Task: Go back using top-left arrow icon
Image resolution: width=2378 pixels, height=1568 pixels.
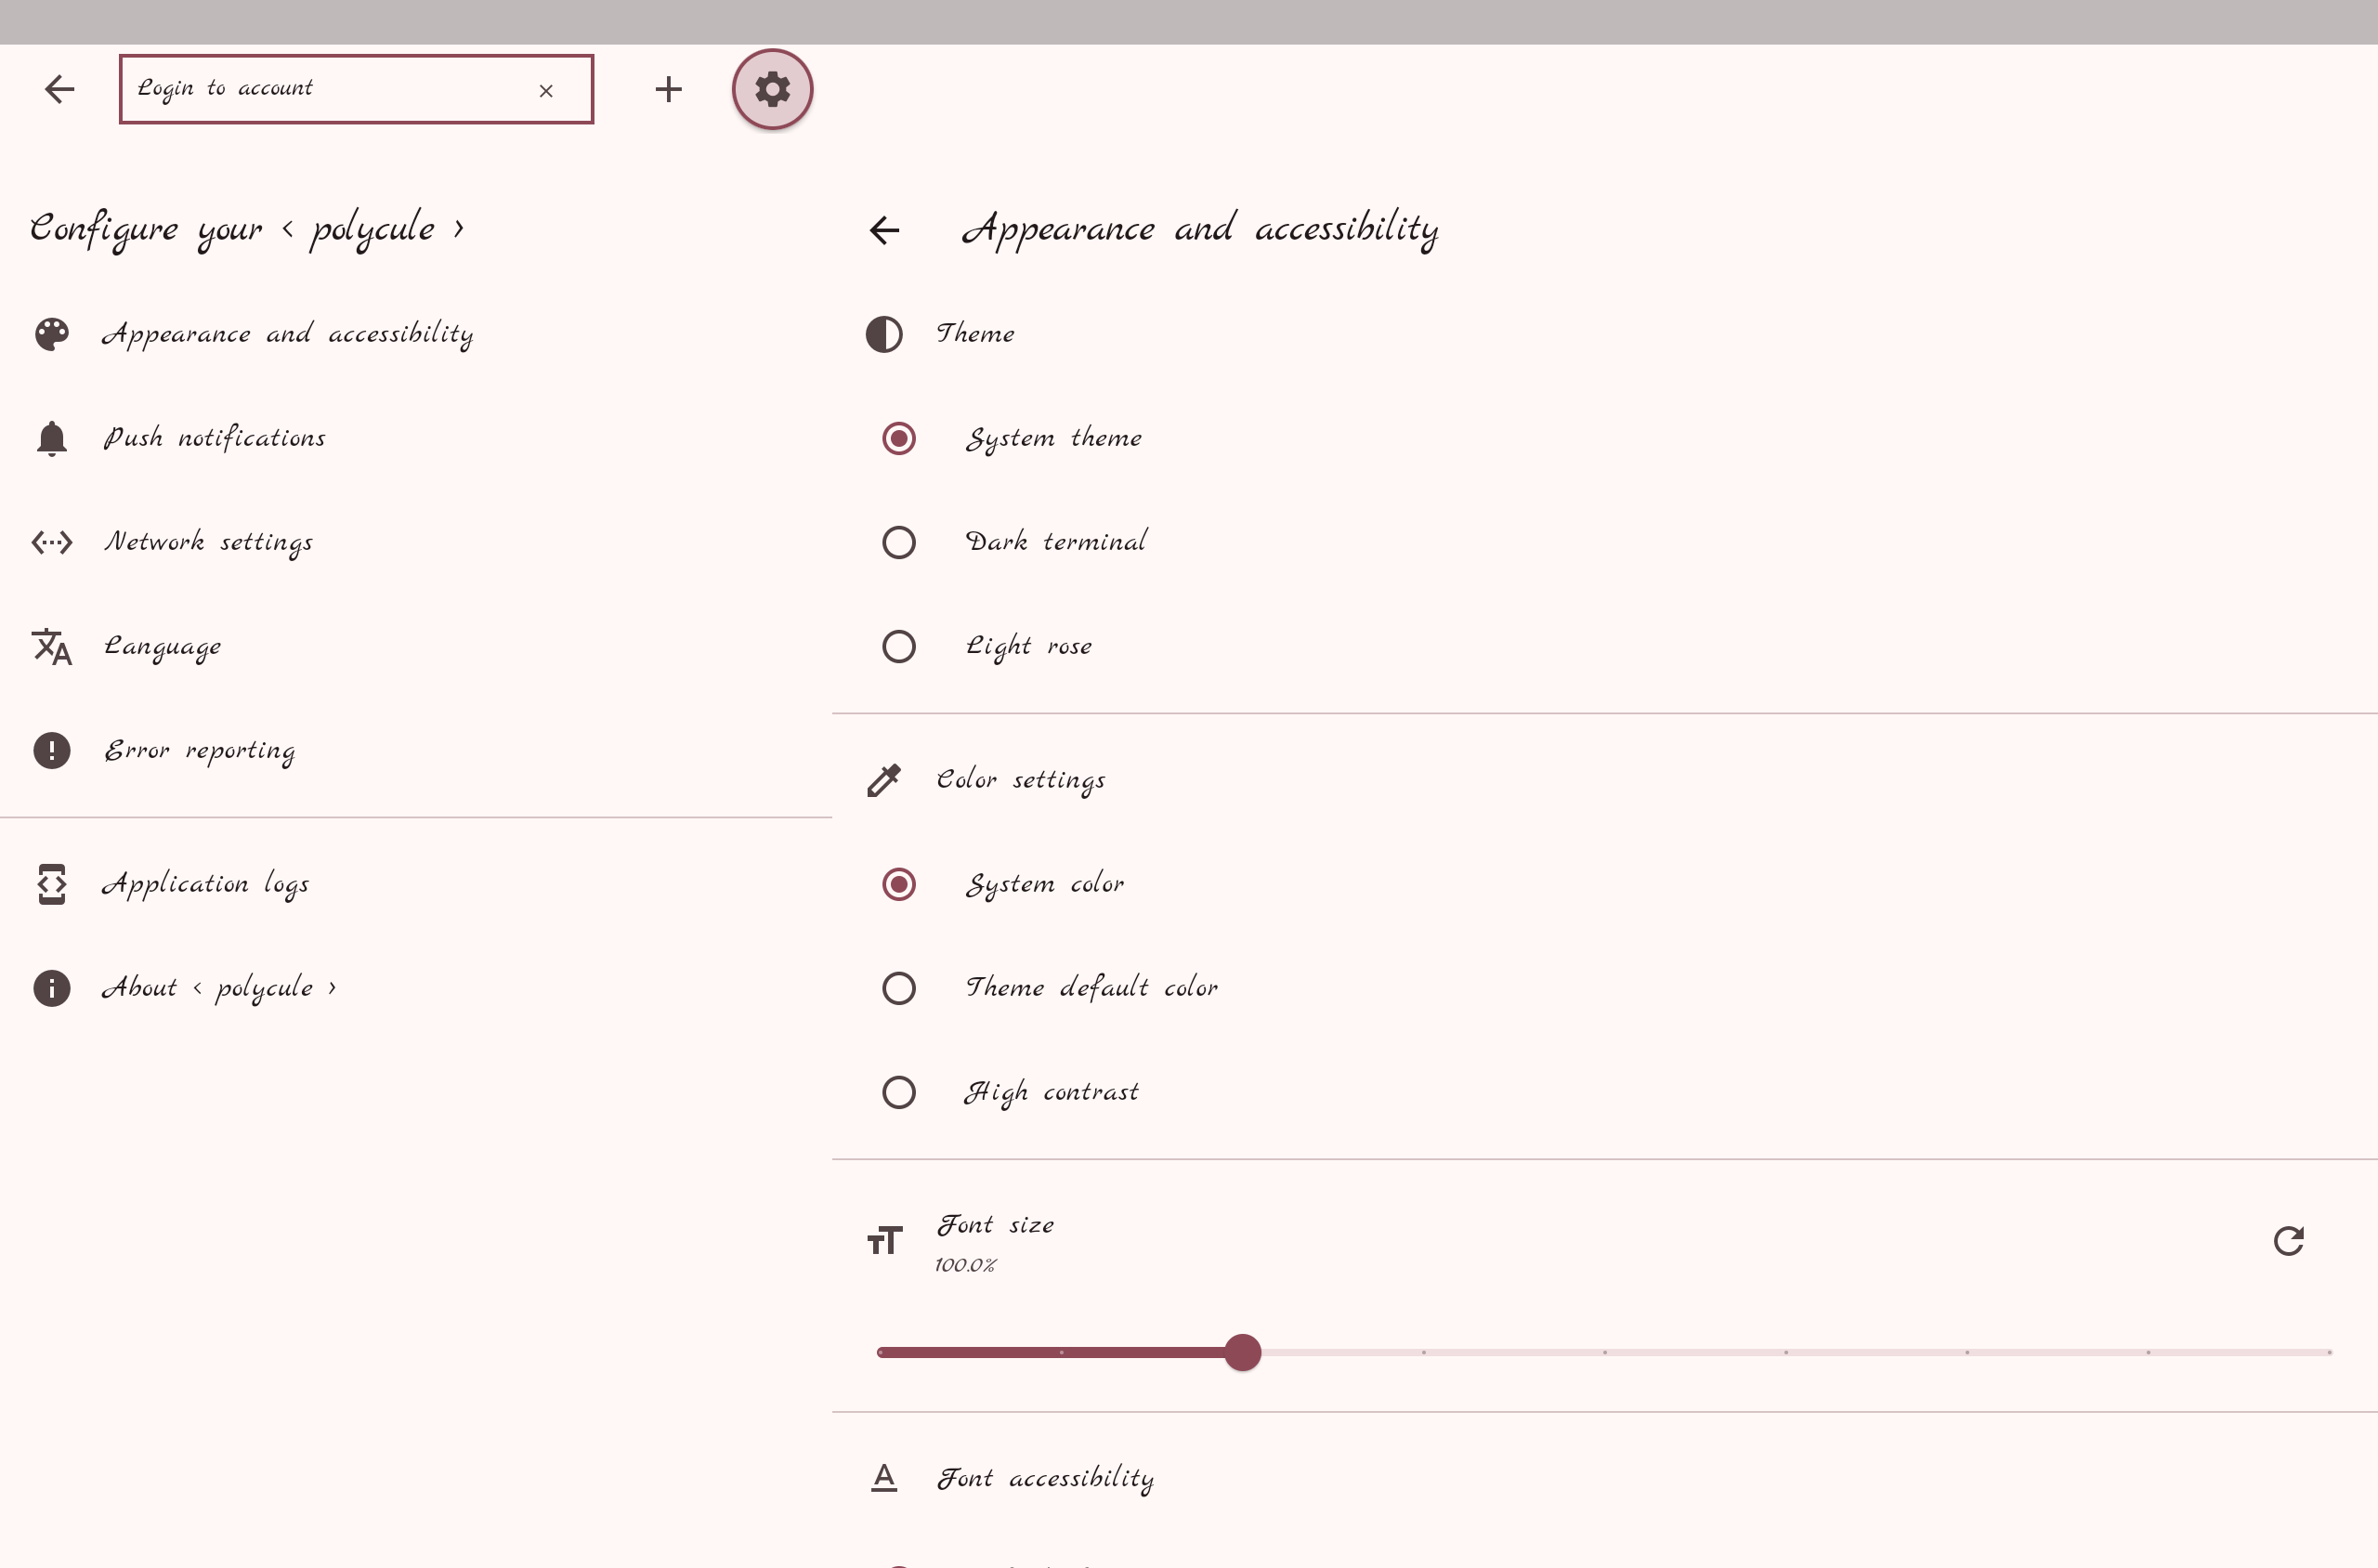Action: 59,89
